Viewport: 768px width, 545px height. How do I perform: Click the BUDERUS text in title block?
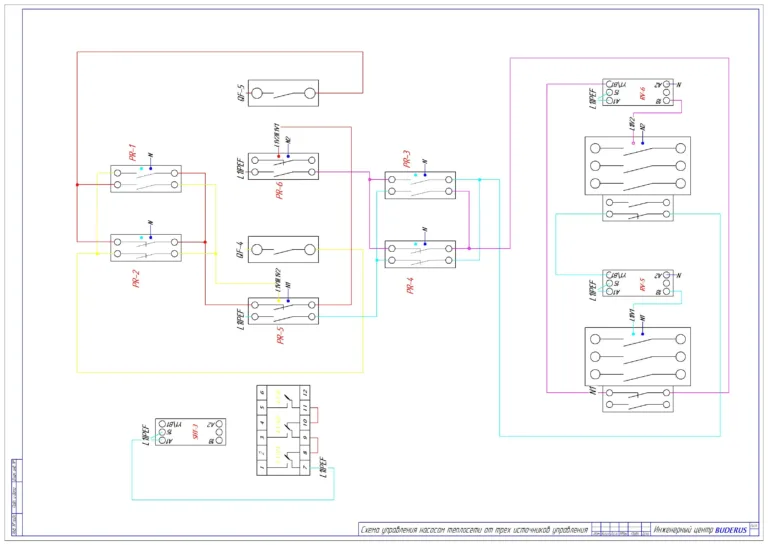point(731,530)
